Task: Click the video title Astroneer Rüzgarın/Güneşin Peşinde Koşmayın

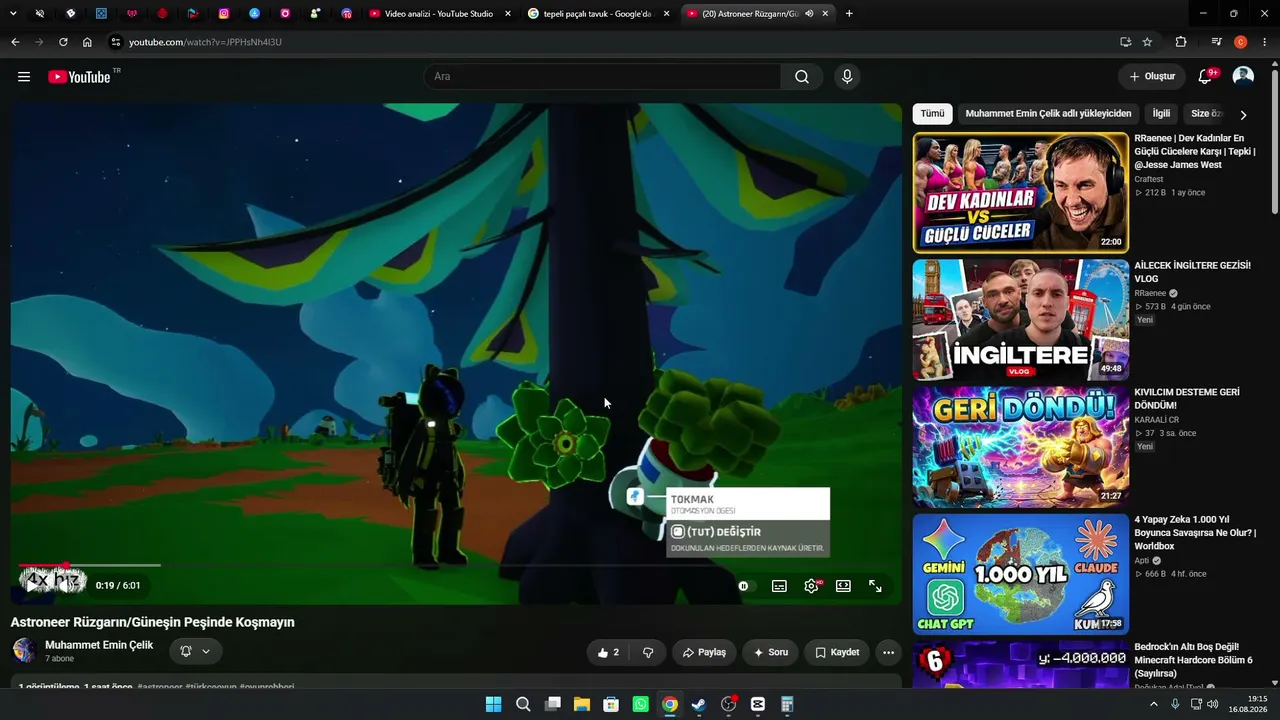Action: (153, 622)
